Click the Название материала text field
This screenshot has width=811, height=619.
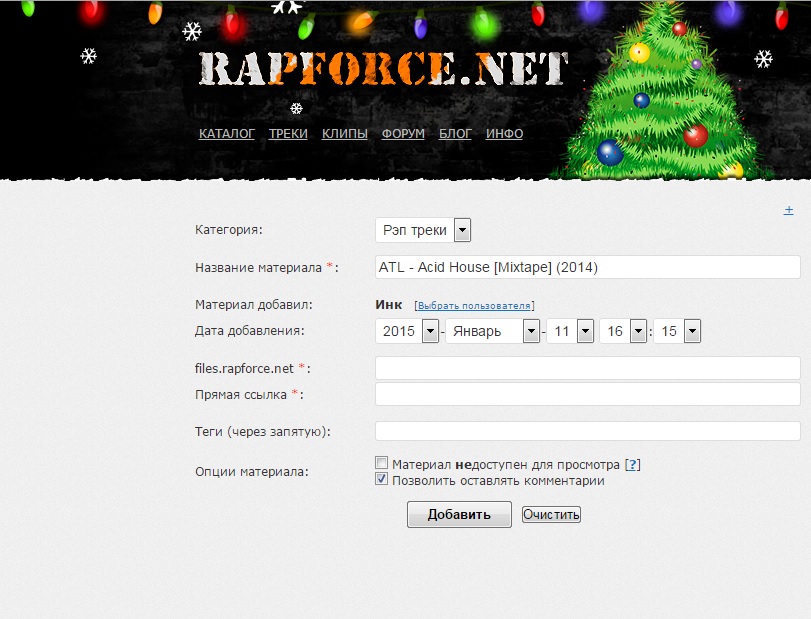point(588,267)
